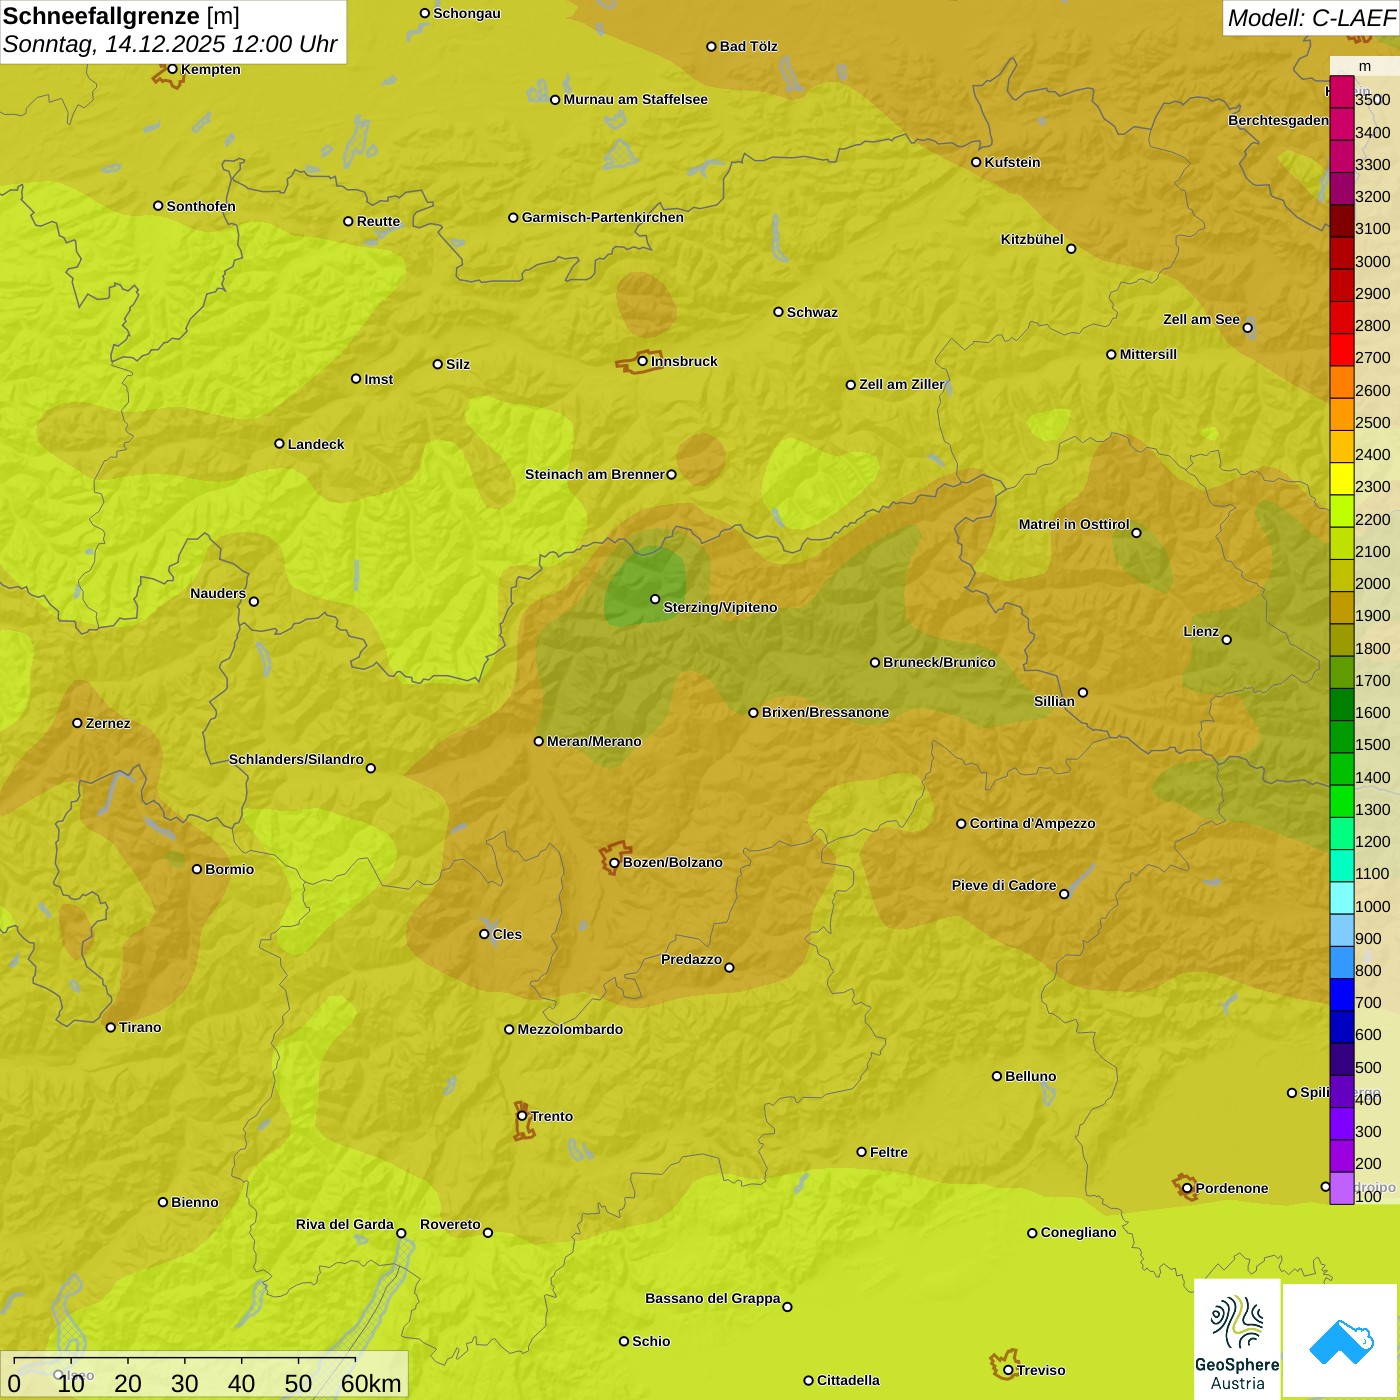Click the Sonthofen label
The width and height of the screenshot is (1400, 1400).
pos(201,206)
